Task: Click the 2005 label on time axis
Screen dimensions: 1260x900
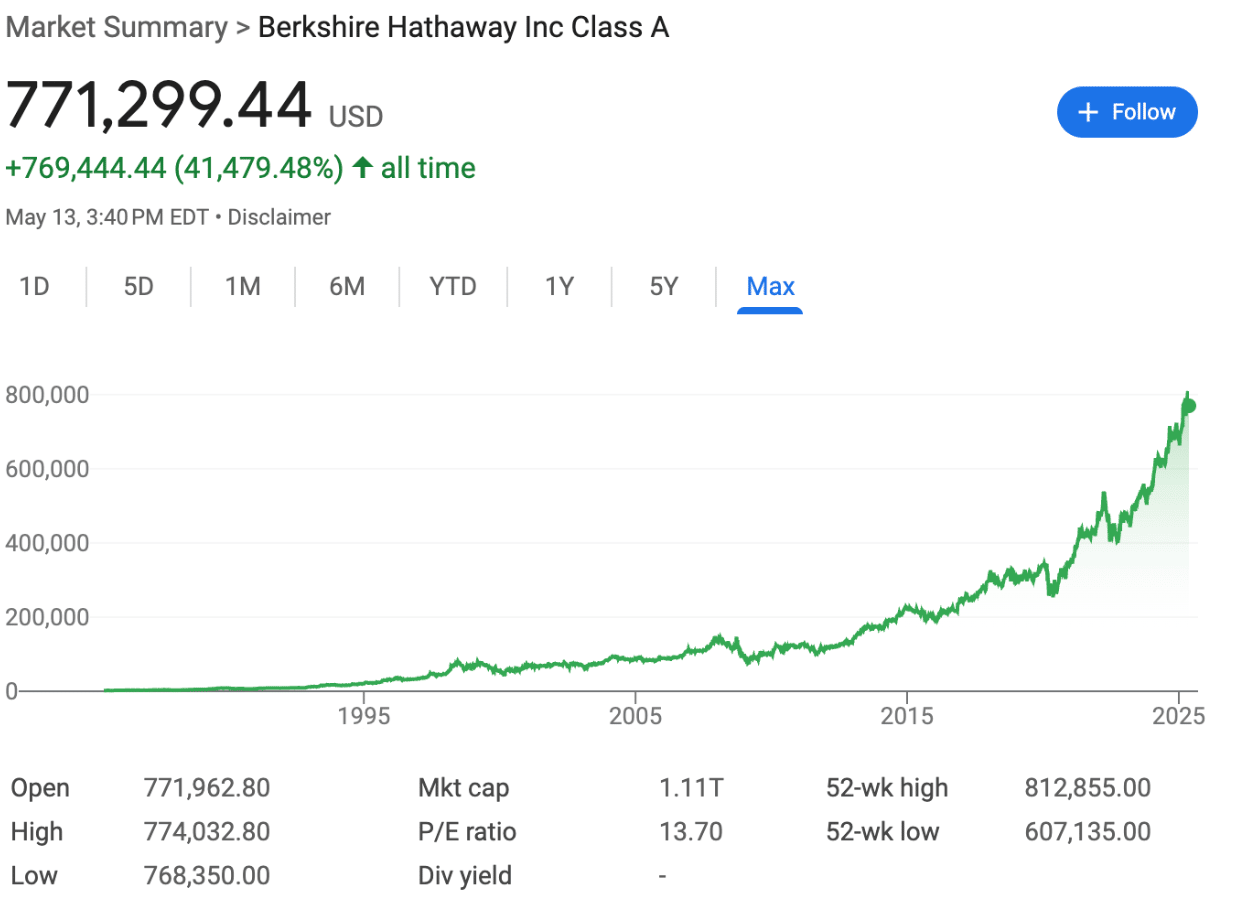Action: coord(636,717)
